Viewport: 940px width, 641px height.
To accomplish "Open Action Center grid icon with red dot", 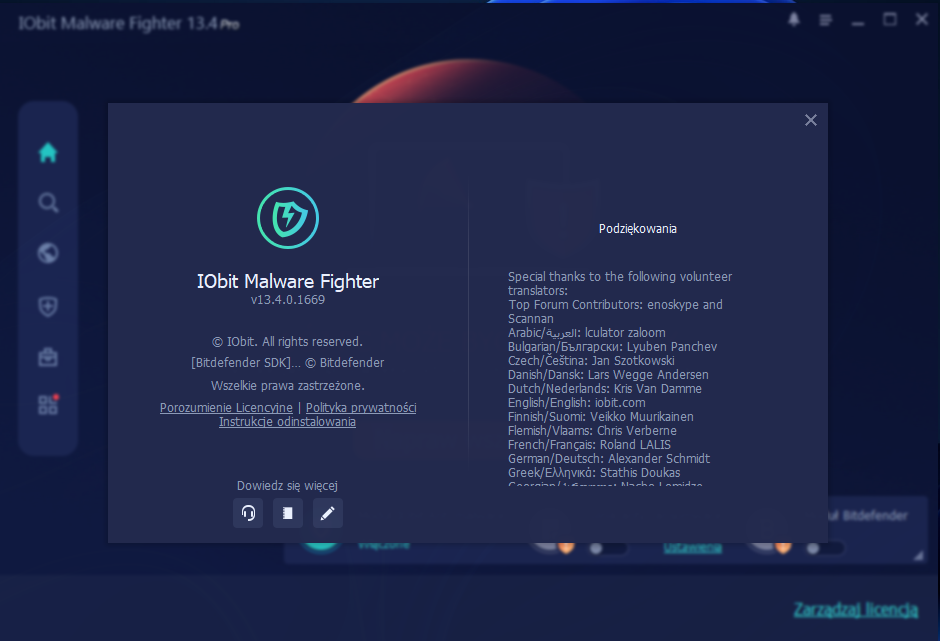I will [48, 405].
